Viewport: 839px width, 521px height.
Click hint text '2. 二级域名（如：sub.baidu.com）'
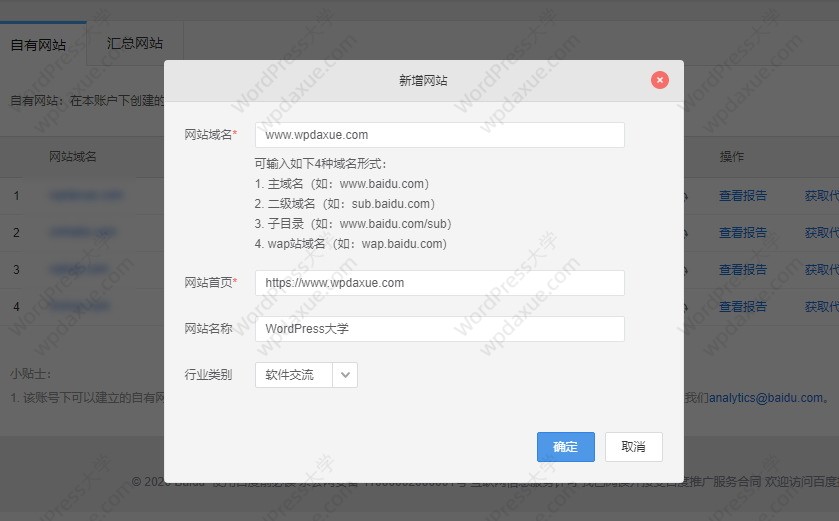(345, 204)
